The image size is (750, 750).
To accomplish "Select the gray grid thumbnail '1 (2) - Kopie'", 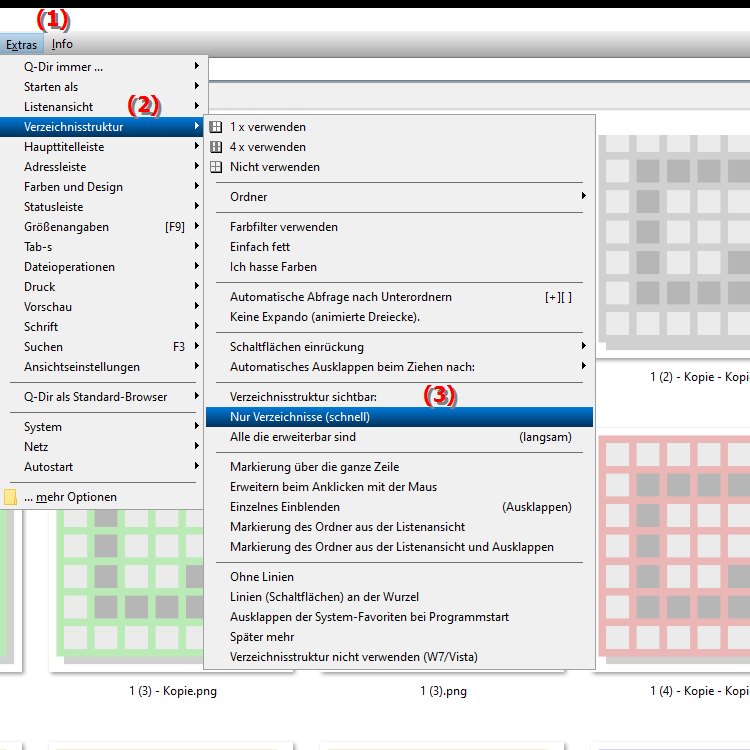I will point(674,242).
